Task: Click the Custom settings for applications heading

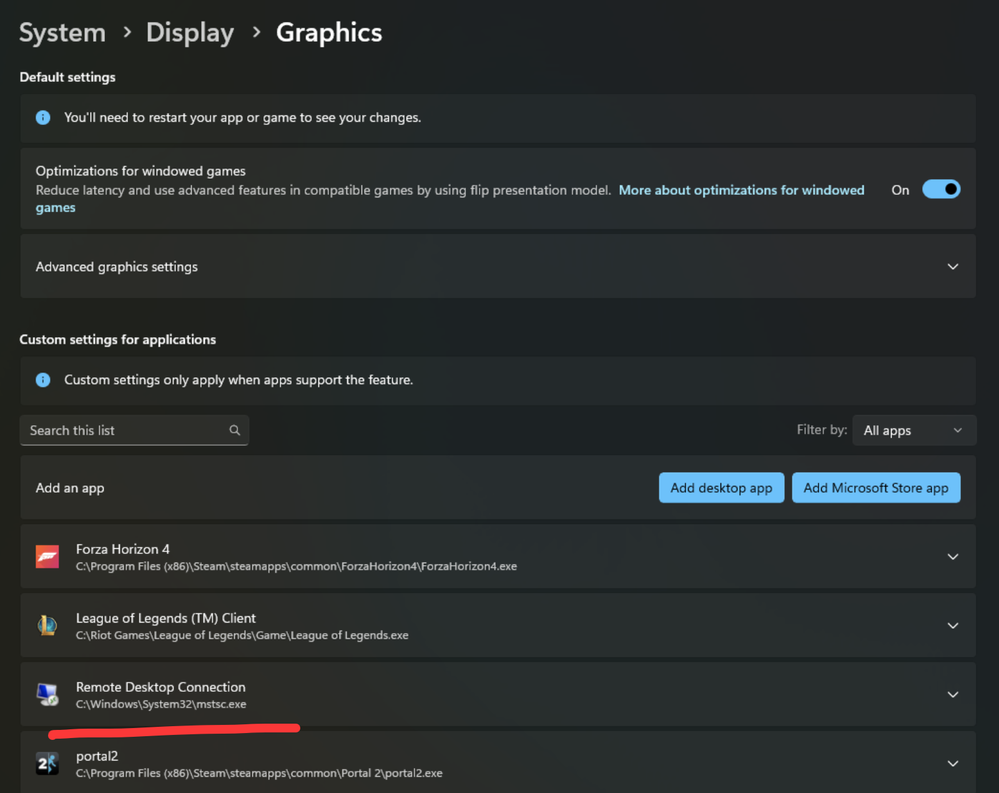Action: (118, 339)
